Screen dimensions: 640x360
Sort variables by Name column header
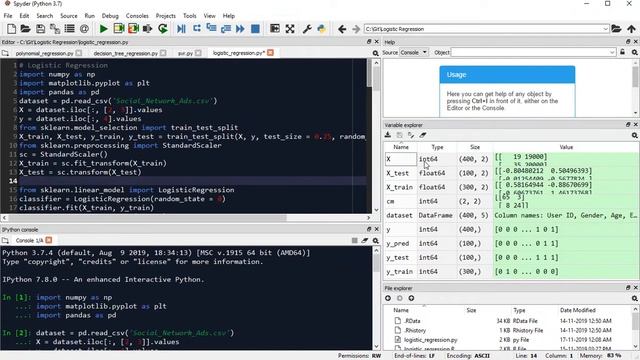click(401, 147)
